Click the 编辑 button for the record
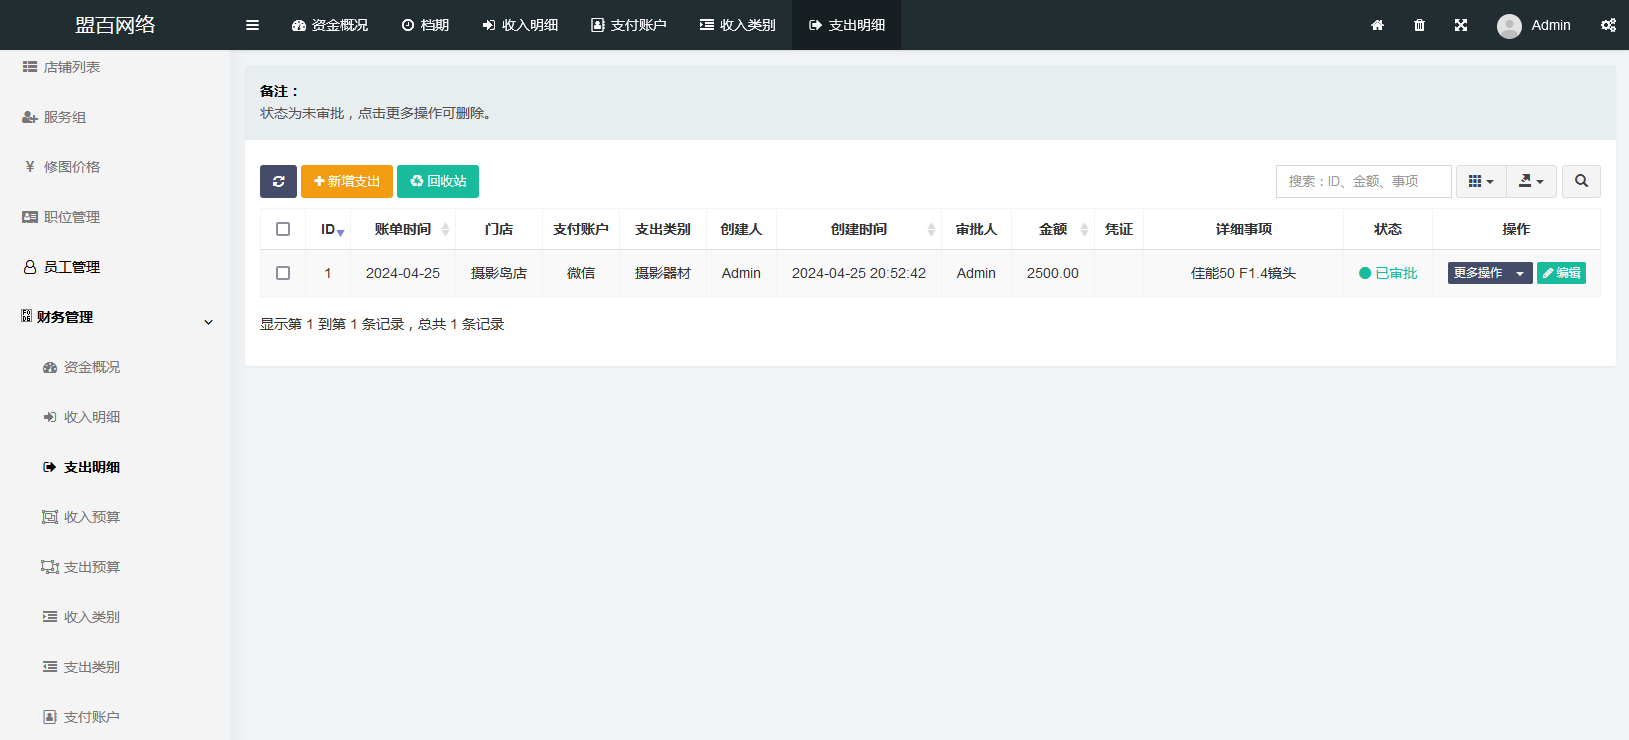 coord(1561,273)
